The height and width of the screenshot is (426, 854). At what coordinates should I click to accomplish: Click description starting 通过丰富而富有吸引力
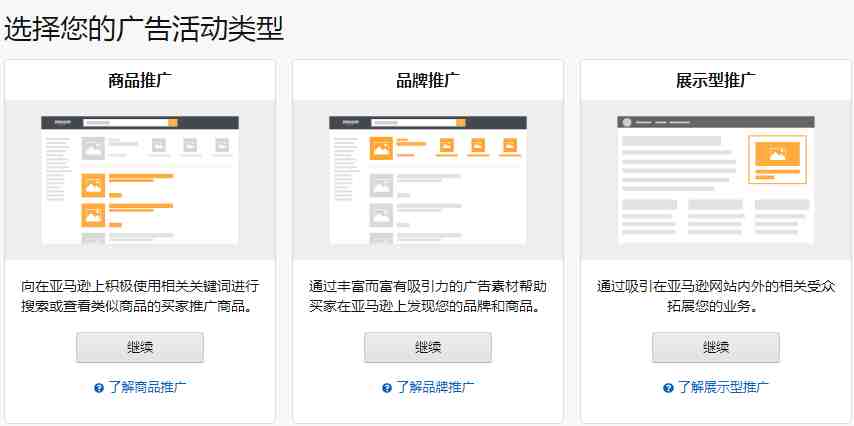tap(428, 296)
